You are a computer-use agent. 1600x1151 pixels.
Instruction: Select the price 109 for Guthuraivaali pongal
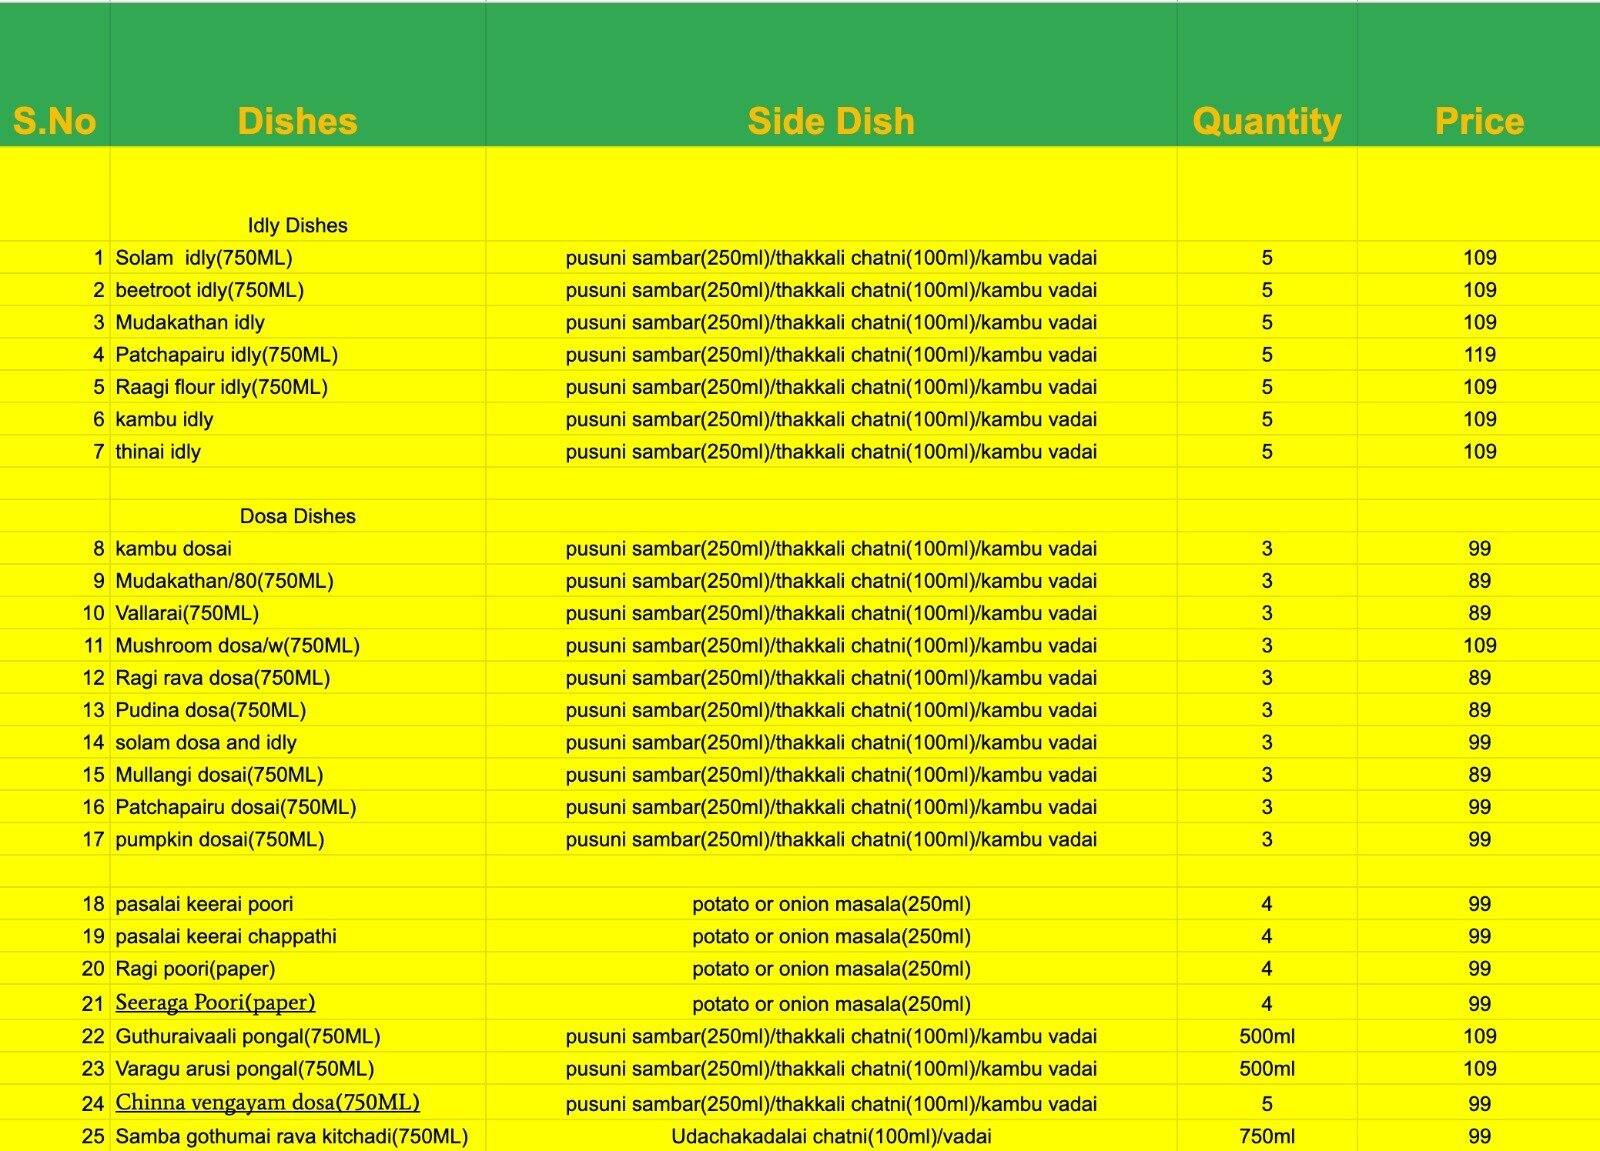[x=1480, y=1036]
